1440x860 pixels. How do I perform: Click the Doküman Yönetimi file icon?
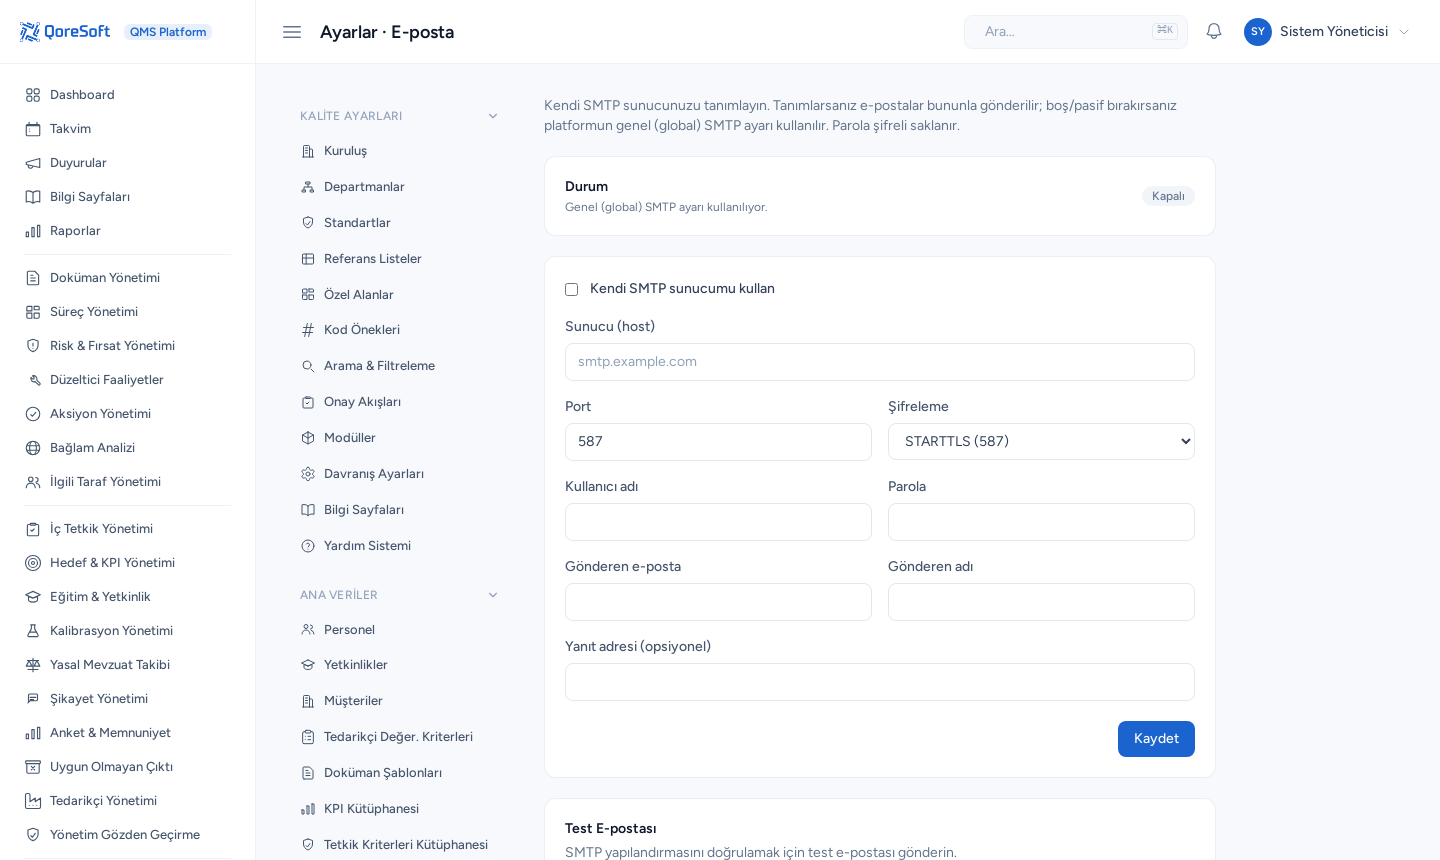click(x=33, y=278)
